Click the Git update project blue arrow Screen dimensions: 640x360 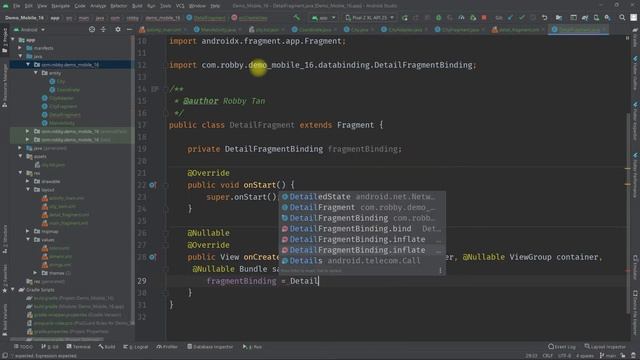[510, 18]
